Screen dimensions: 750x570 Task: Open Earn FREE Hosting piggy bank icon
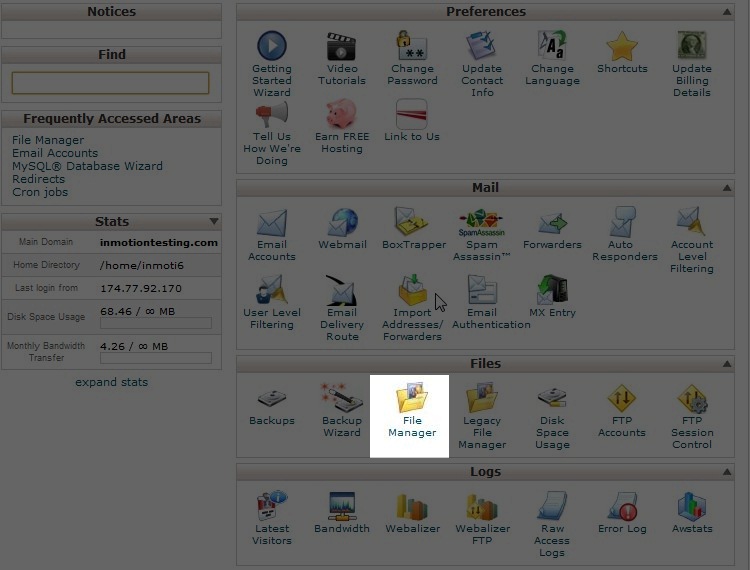(341, 114)
